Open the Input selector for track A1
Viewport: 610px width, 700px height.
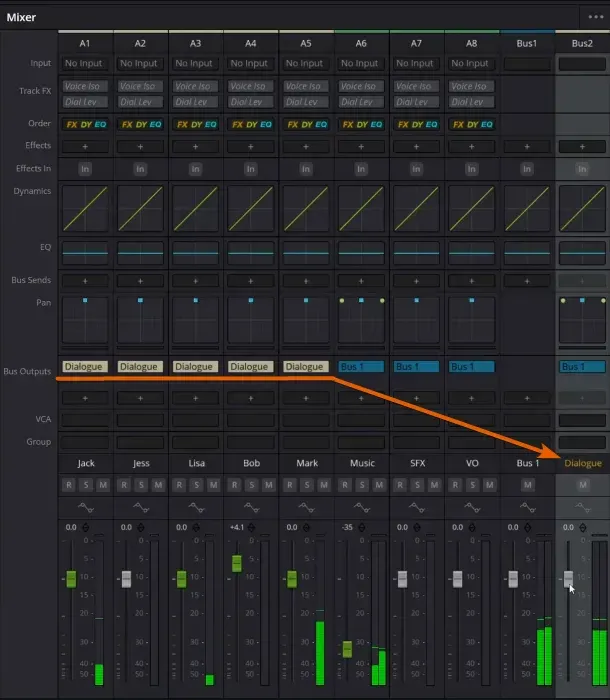(85, 63)
